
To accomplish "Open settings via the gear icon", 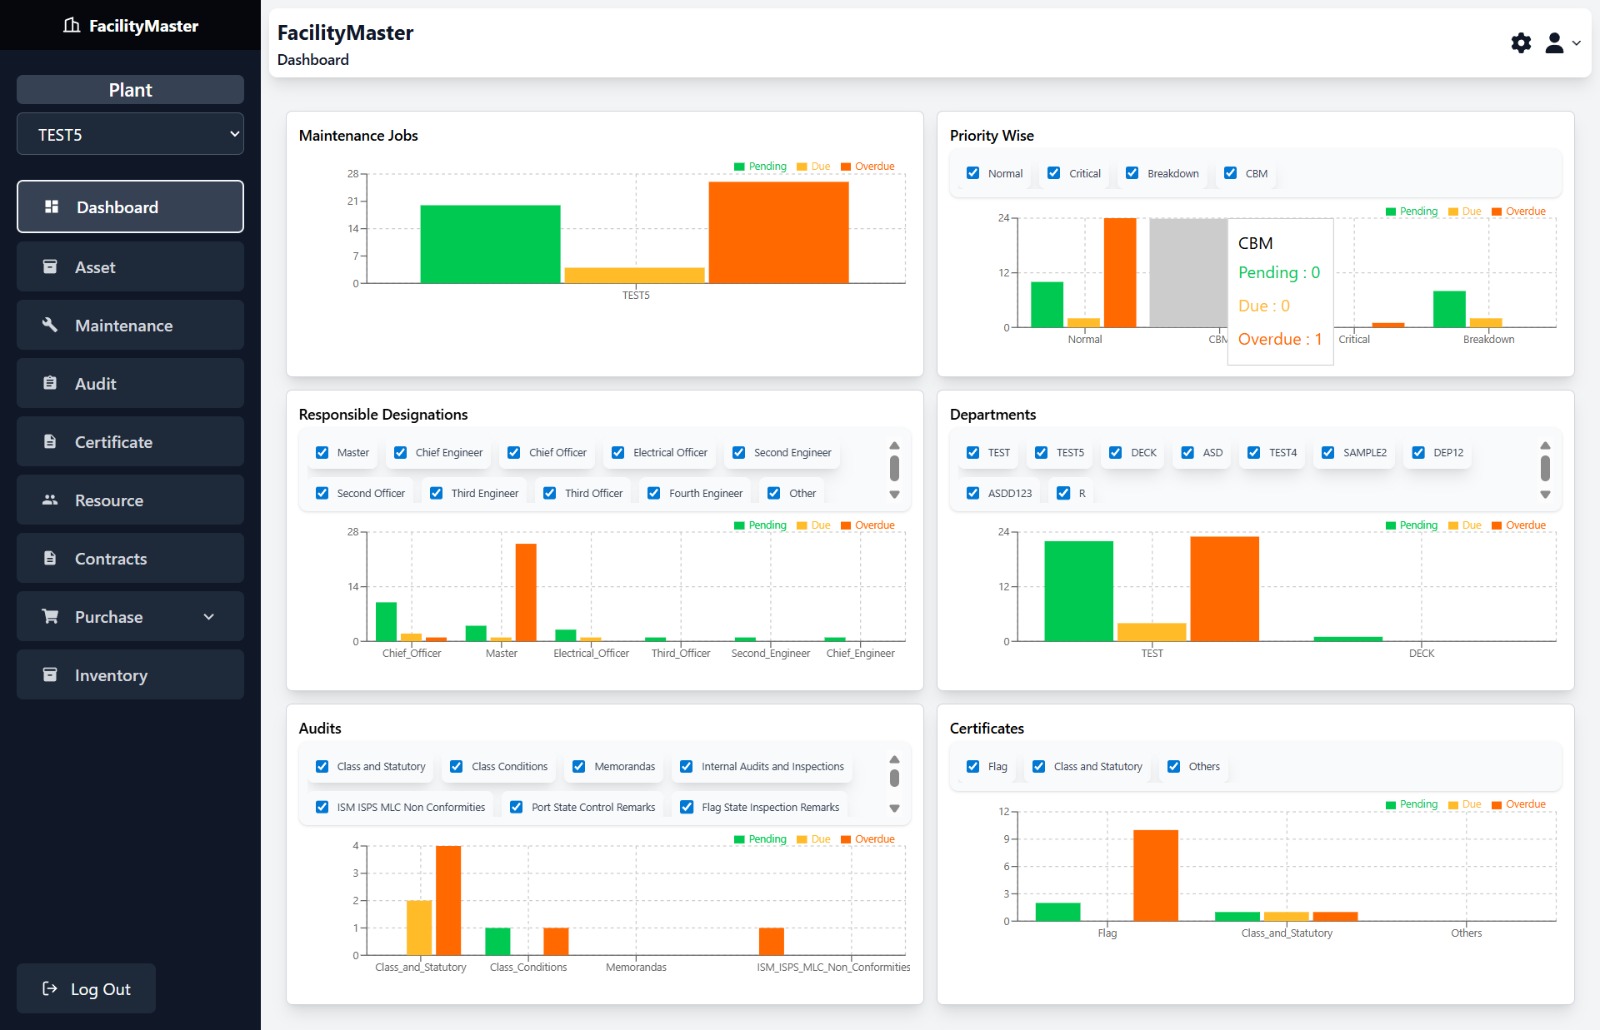I will coord(1520,43).
